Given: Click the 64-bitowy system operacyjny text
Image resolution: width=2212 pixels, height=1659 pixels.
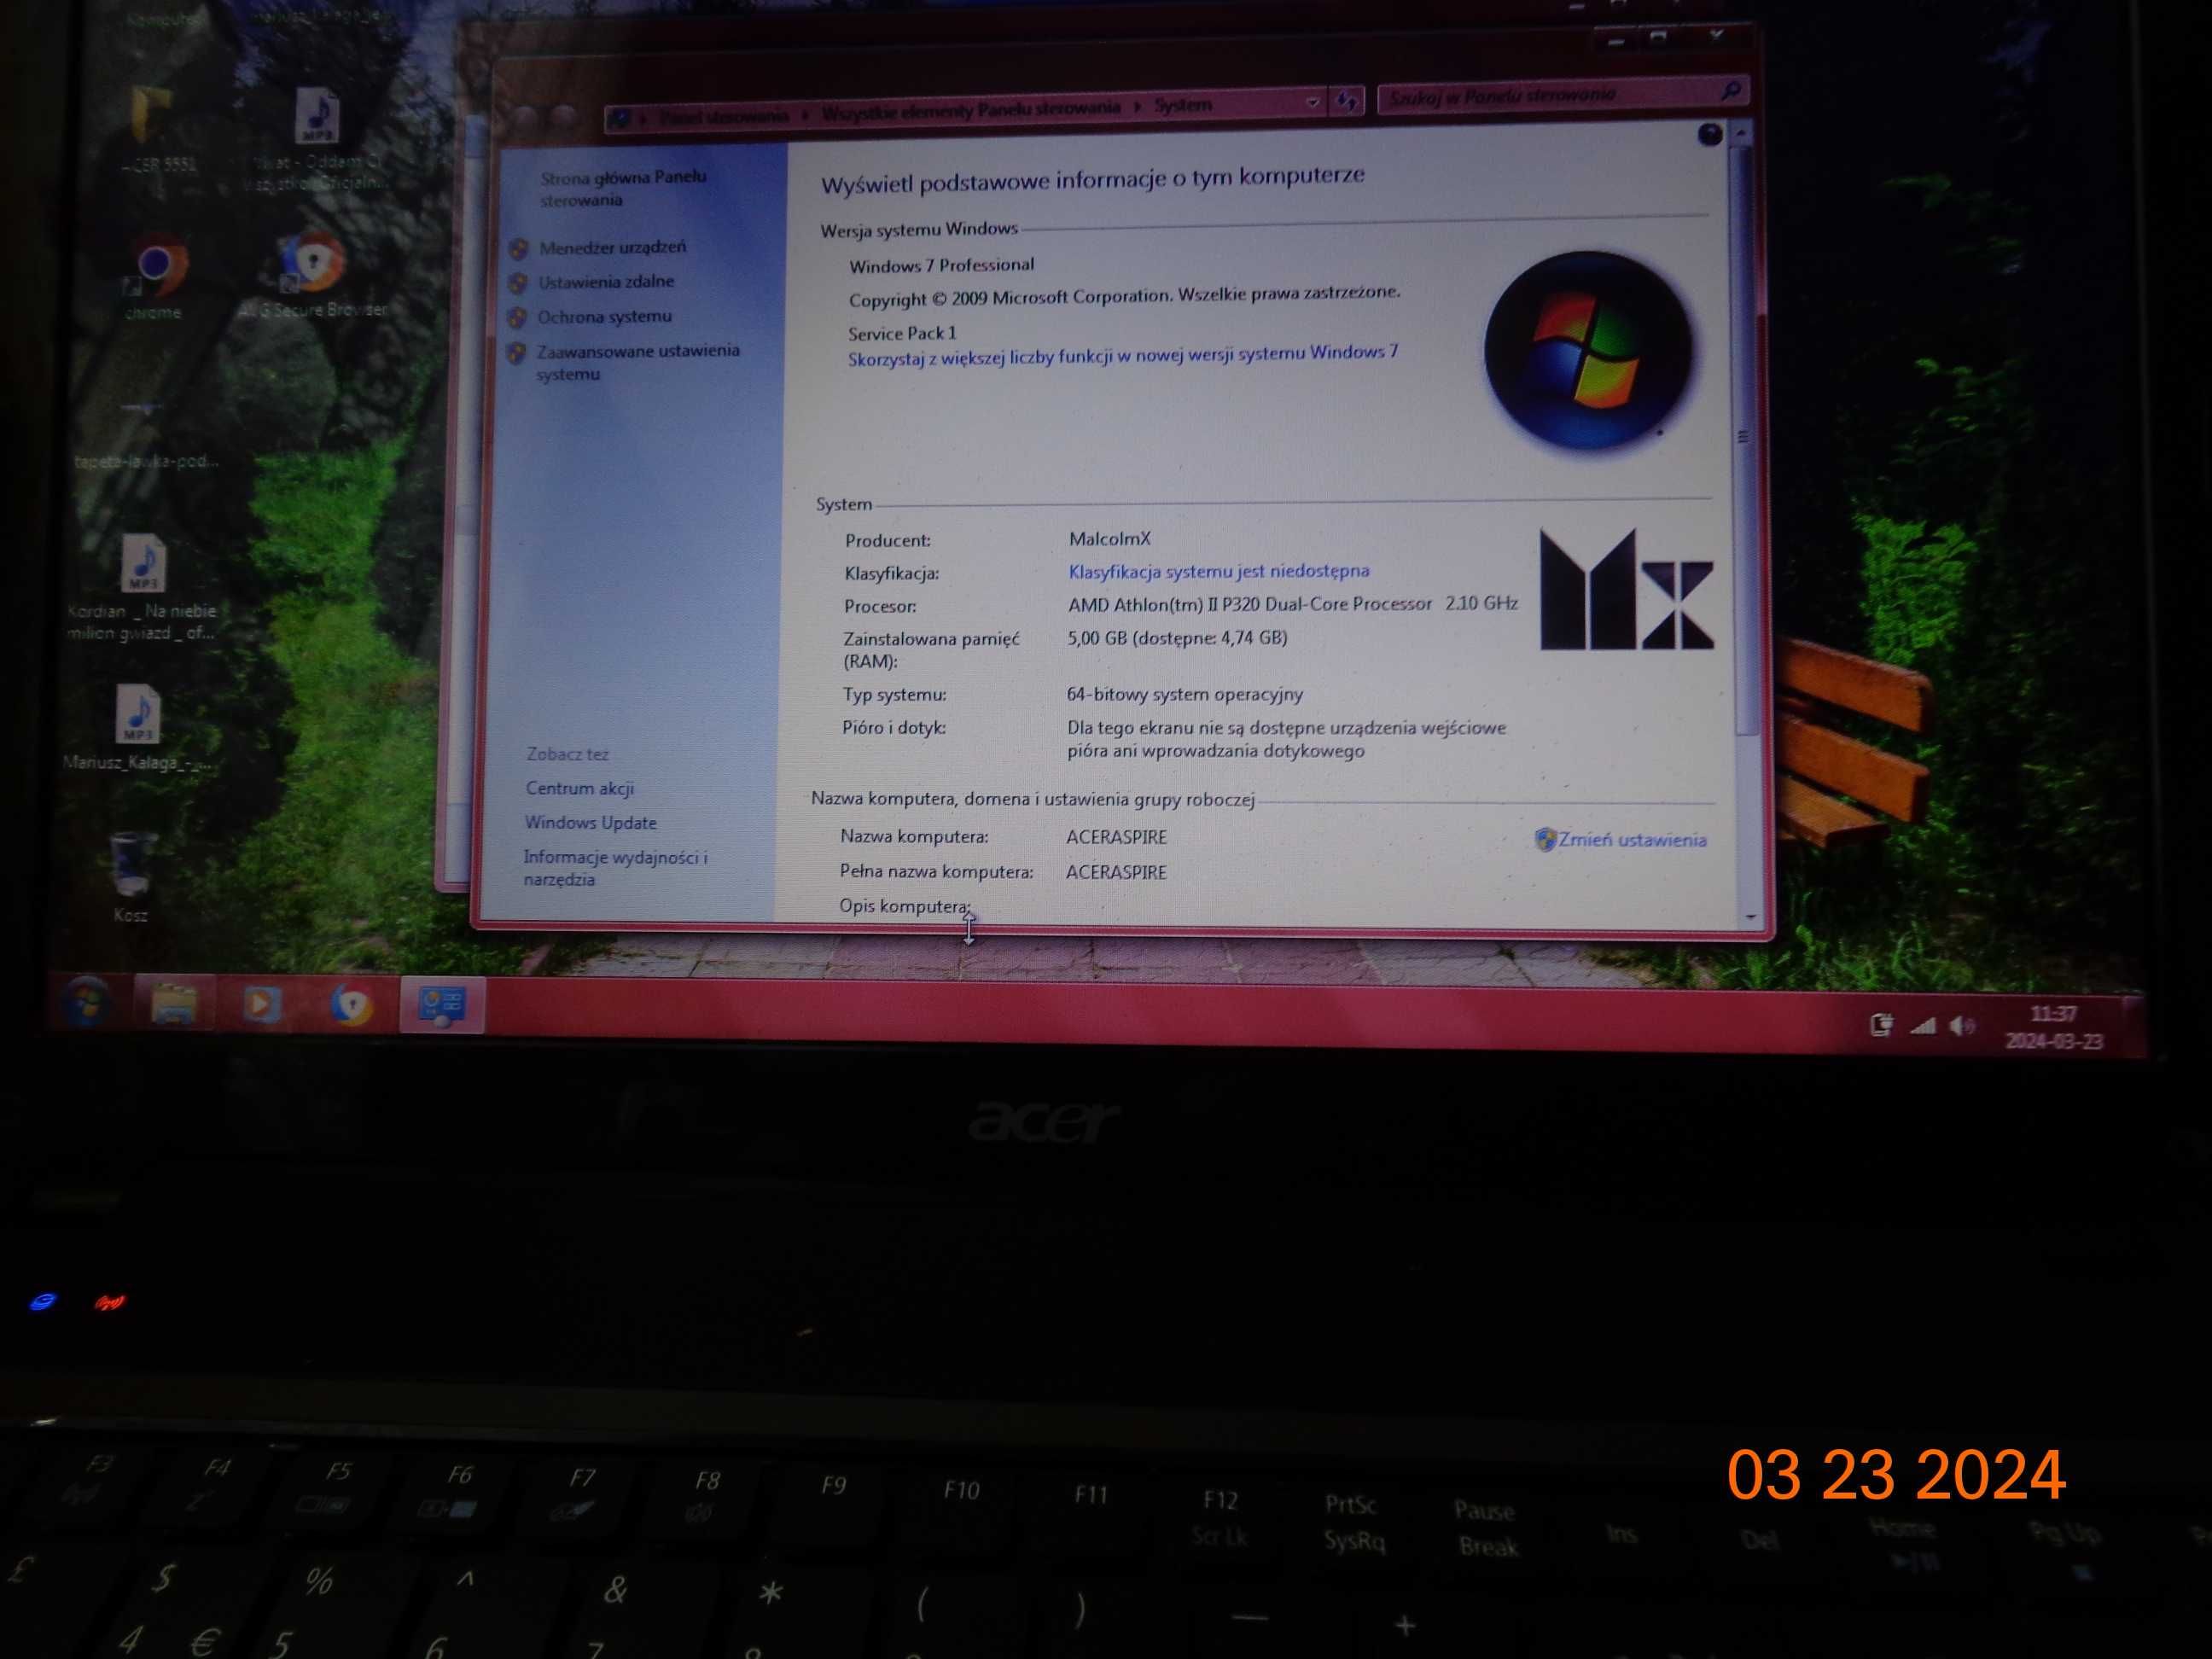Looking at the screenshot, I should coord(1185,694).
